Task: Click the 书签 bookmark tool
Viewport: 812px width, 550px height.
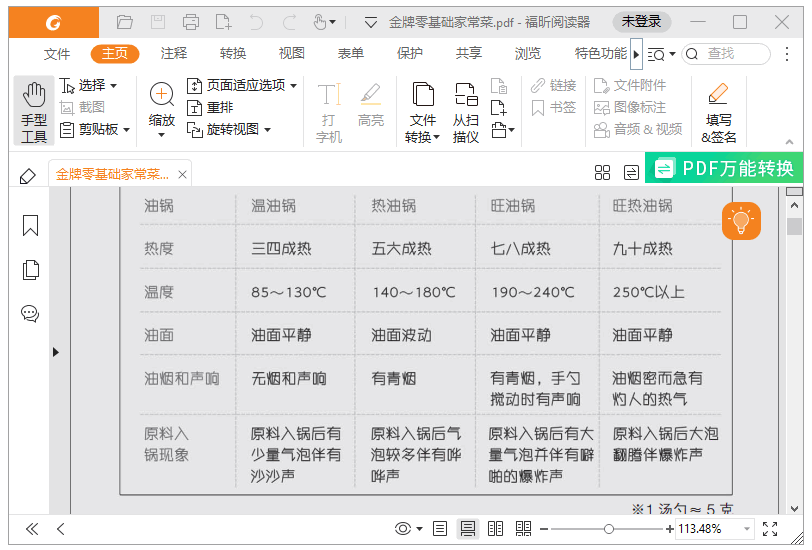Action: [554, 107]
